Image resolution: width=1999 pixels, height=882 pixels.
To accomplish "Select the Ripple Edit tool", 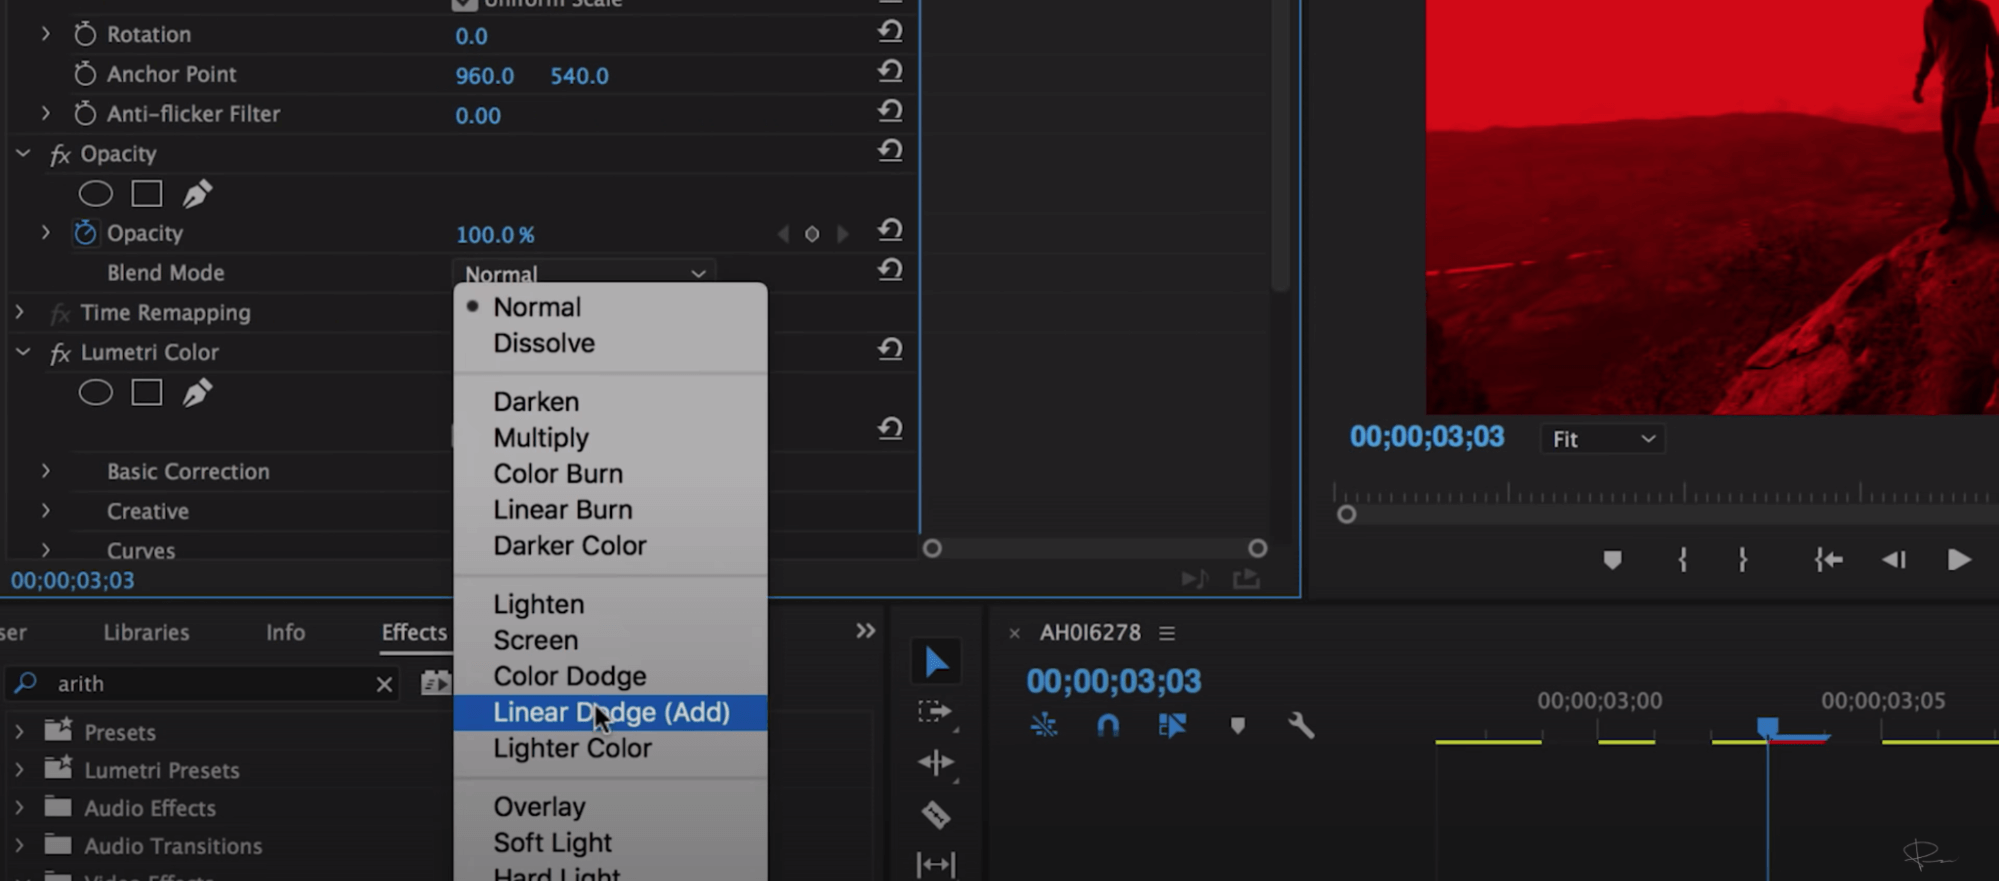I will click(x=936, y=763).
